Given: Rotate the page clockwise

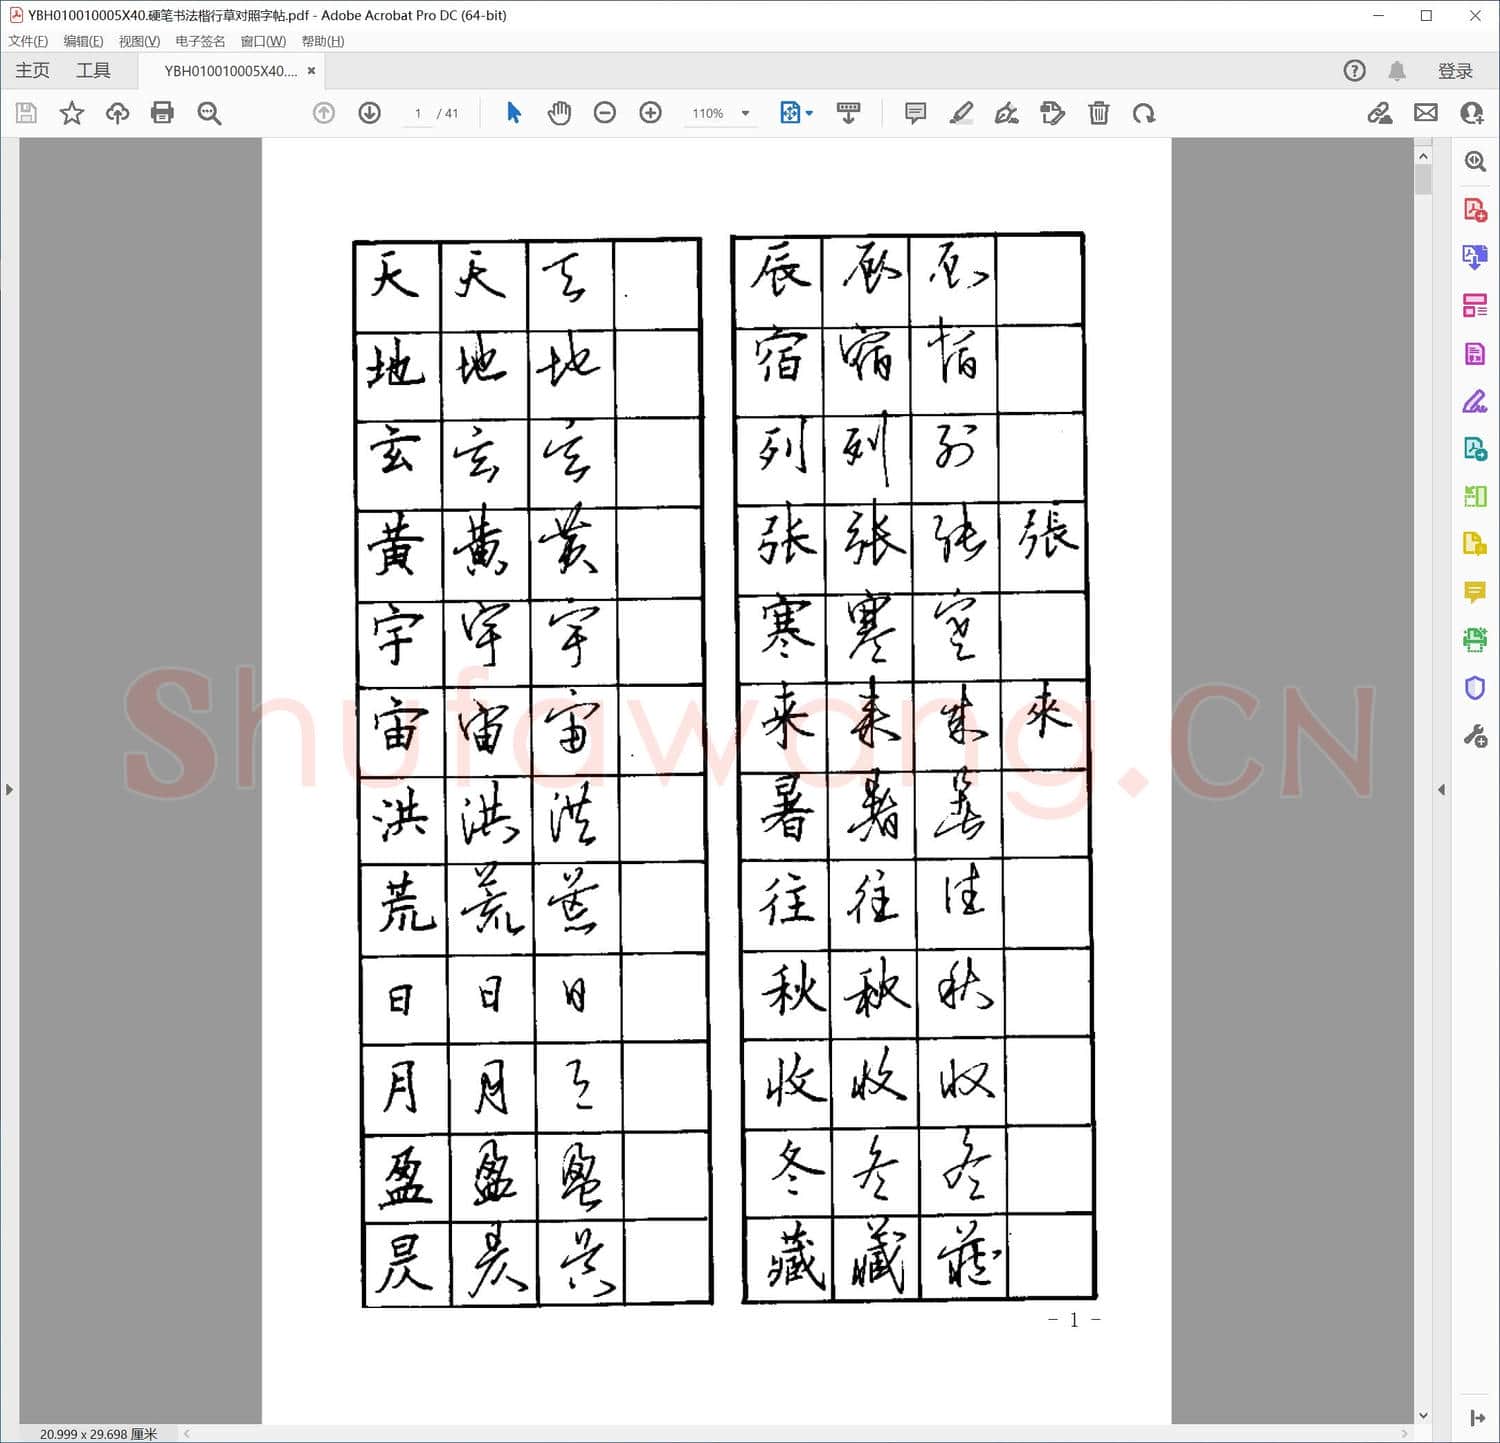Looking at the screenshot, I should tap(1144, 113).
